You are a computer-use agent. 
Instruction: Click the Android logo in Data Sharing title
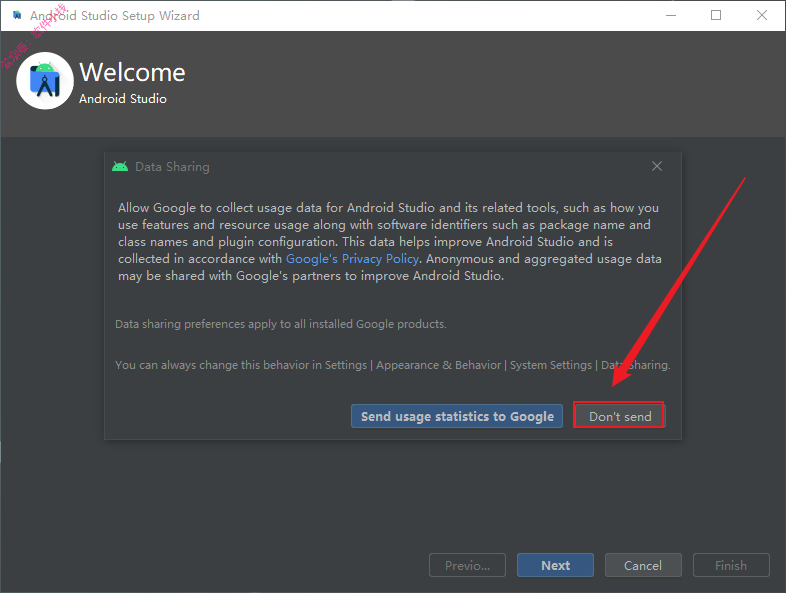[120, 166]
